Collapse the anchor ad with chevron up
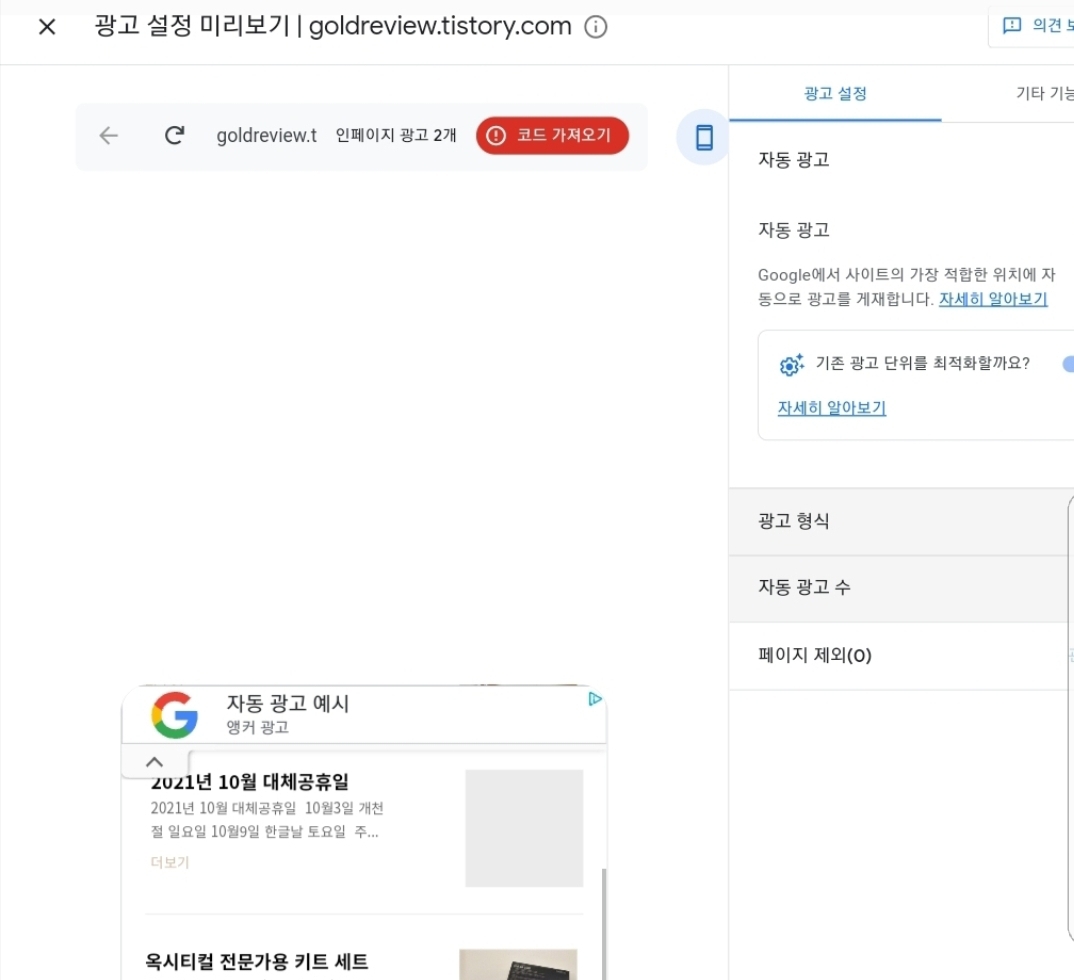This screenshot has width=1074, height=980. click(155, 762)
